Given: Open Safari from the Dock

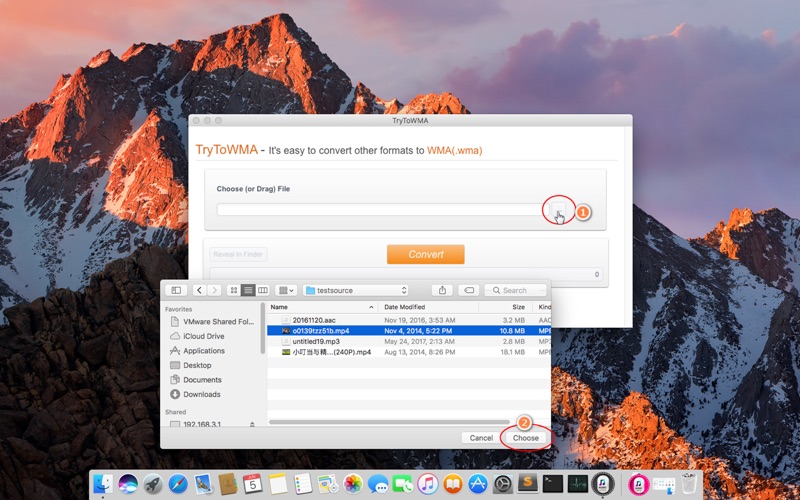Looking at the screenshot, I should click(178, 484).
